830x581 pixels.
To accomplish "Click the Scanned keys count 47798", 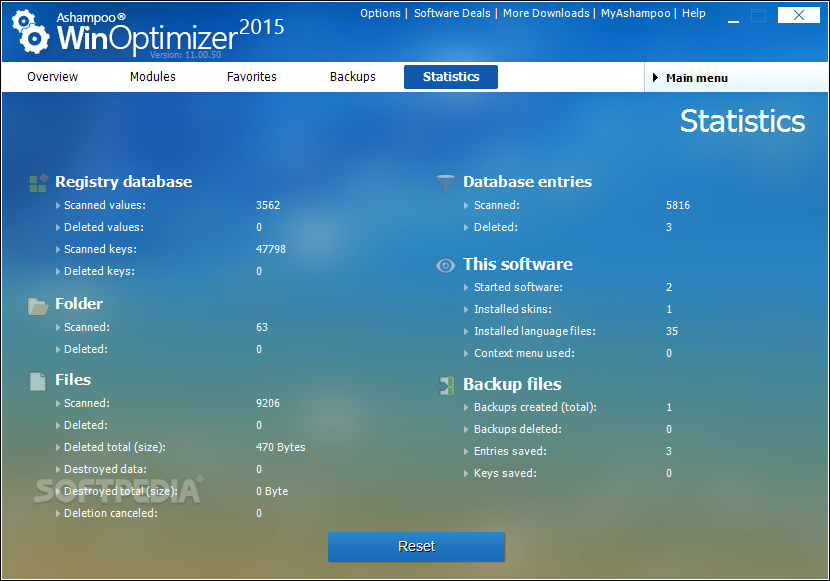I will pyautogui.click(x=270, y=249).
